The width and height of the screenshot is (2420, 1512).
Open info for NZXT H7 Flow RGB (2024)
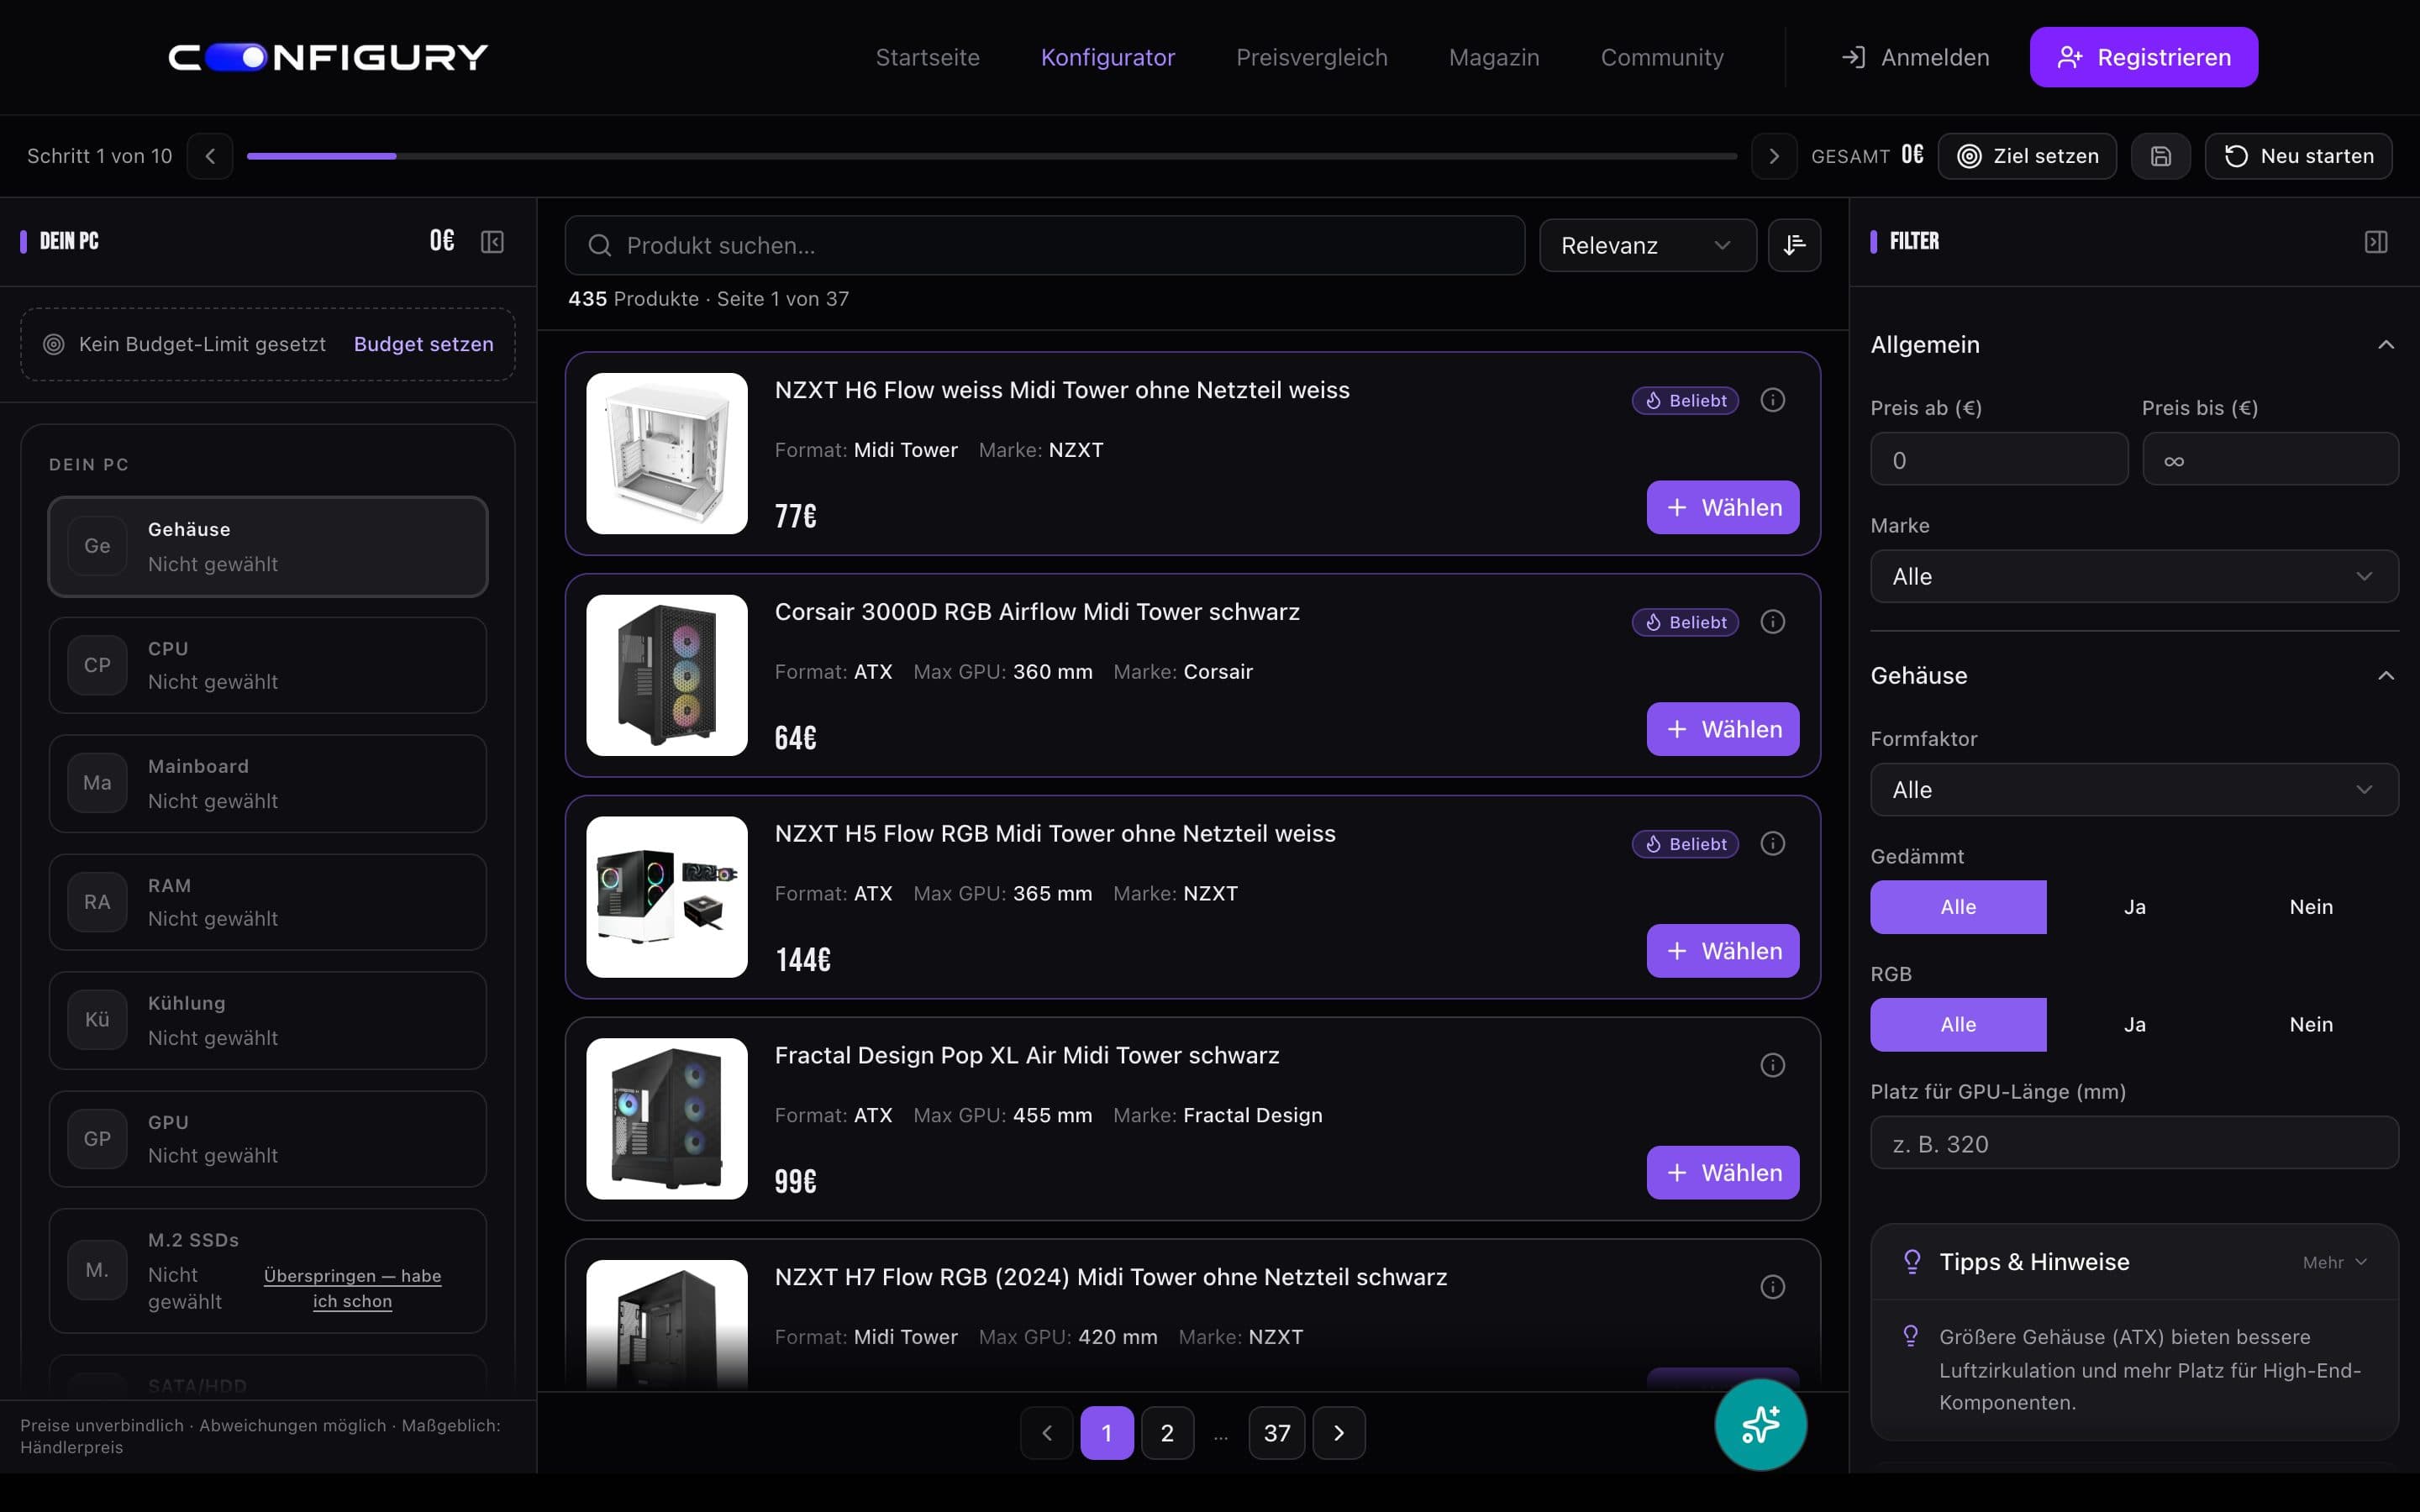pyautogui.click(x=1772, y=1287)
